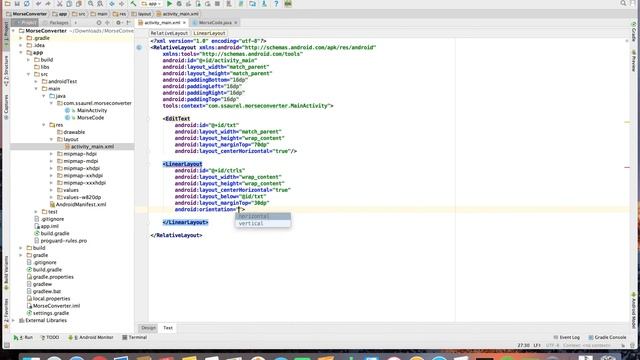
Task: Click the layout file gutter icon beside RelativeLayout
Action: 139,48
